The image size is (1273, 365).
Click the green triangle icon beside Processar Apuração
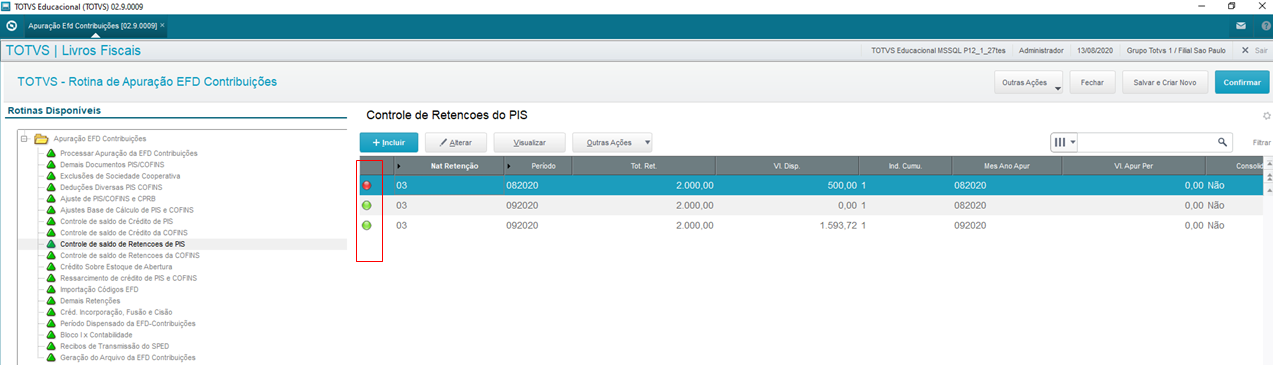pyautogui.click(x=52, y=153)
